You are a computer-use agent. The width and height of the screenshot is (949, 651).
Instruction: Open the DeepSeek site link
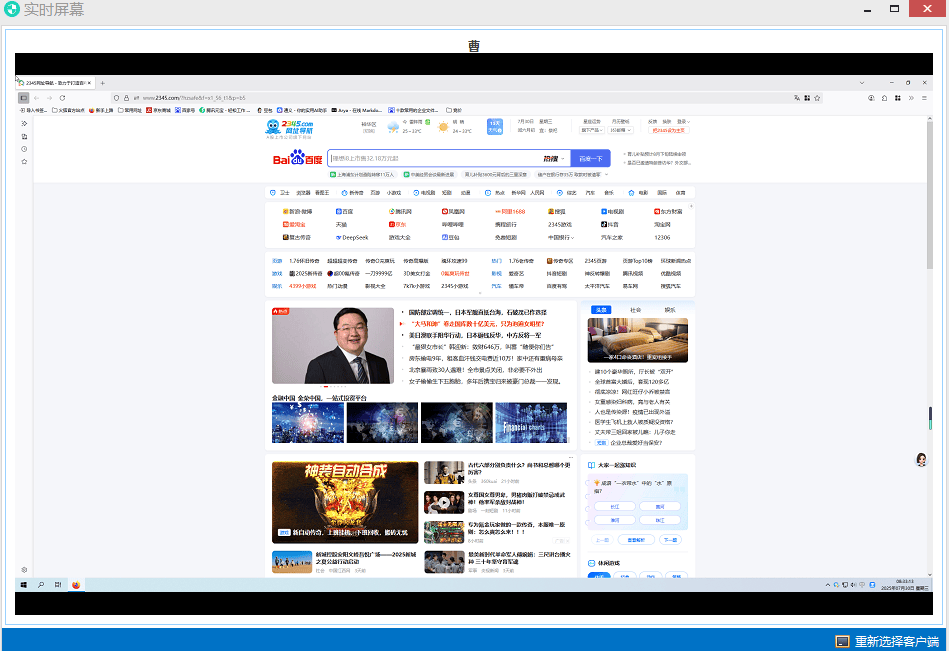352,238
